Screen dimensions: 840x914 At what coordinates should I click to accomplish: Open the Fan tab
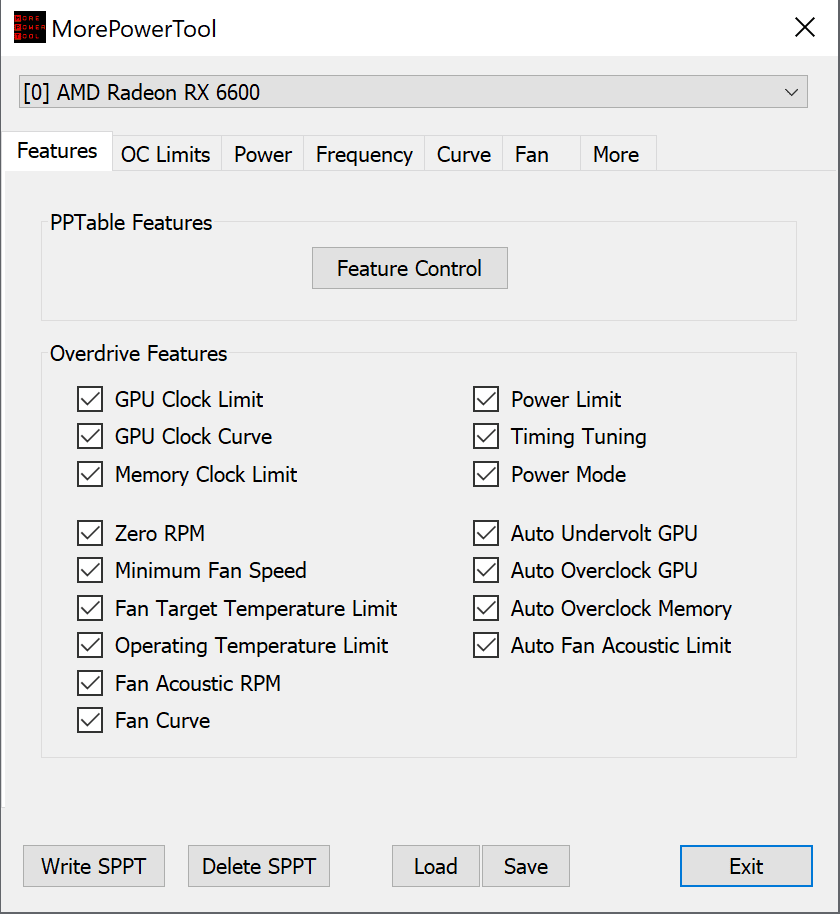coord(532,154)
